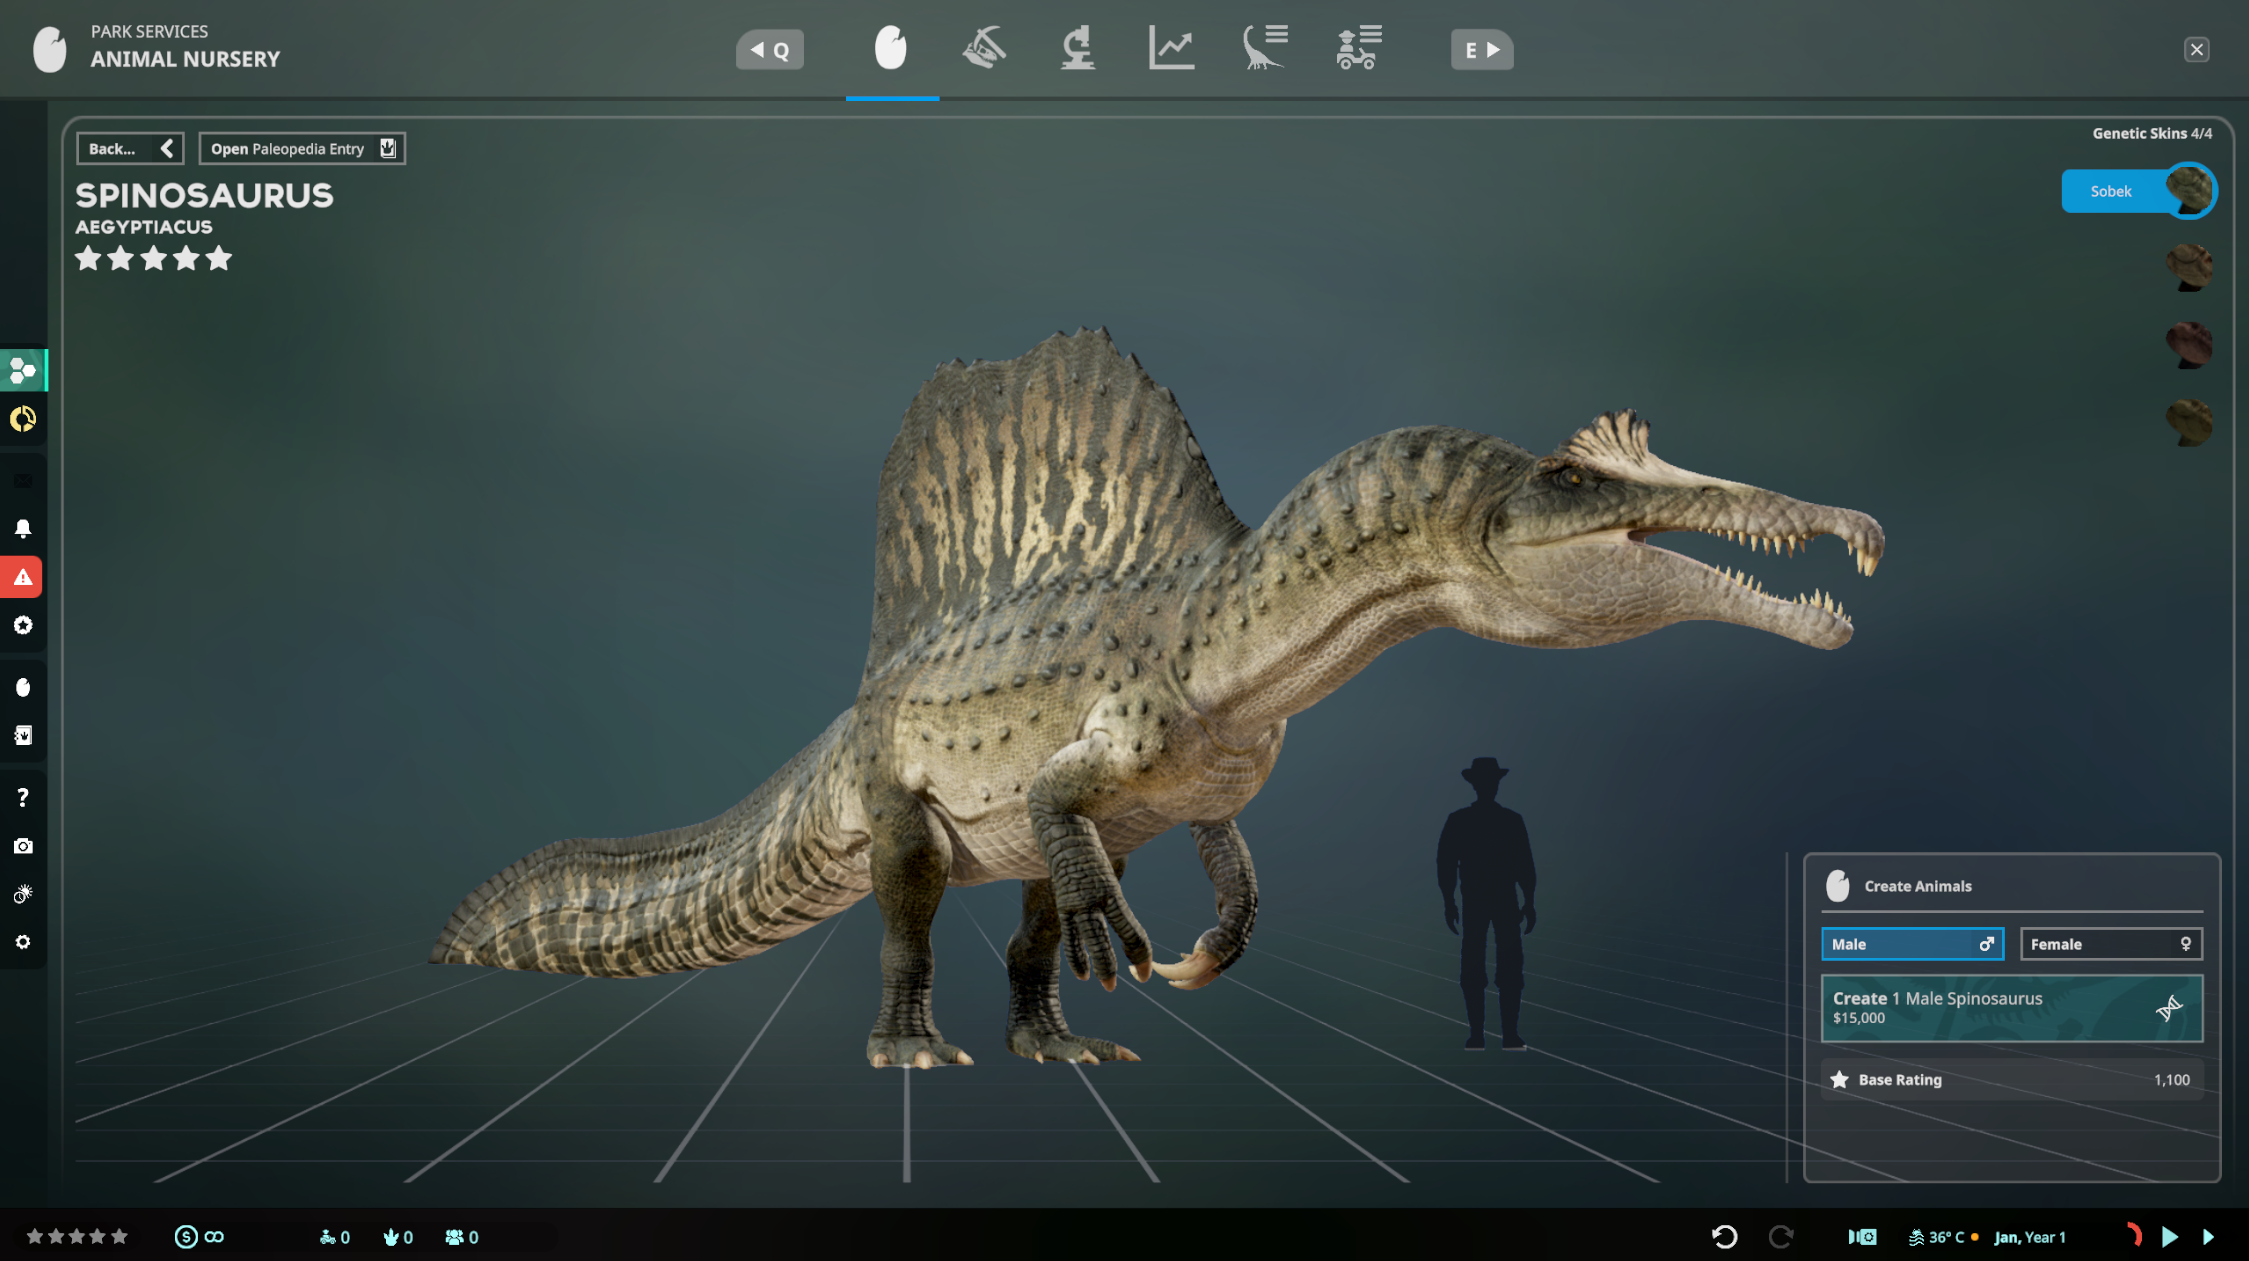Open the Paleopedia book icon in sidebar
Screen dimensions: 2249x1261
[23, 736]
